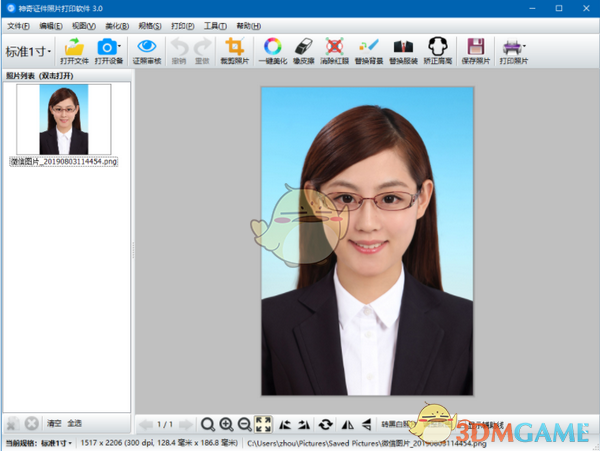Open the 美化(B) menu
This screenshot has height=451, width=600.
[x=117, y=25]
